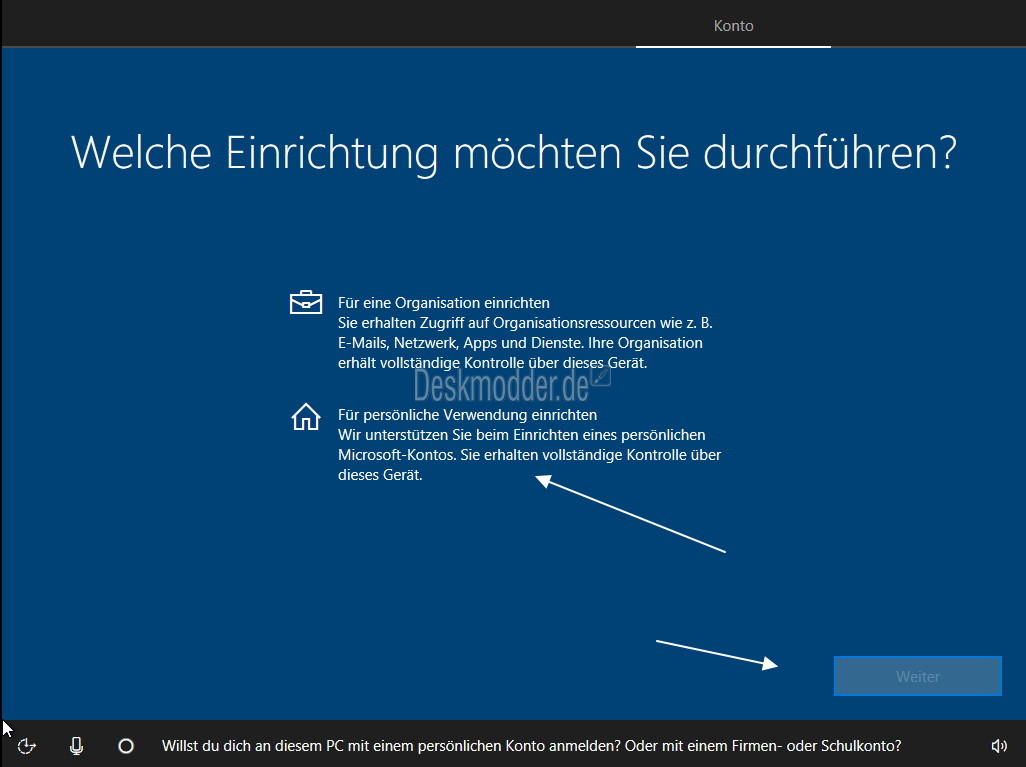
Task: Click text 'E-Mails, Netzwerk, Apps und Dienste'
Action: click(x=461, y=343)
